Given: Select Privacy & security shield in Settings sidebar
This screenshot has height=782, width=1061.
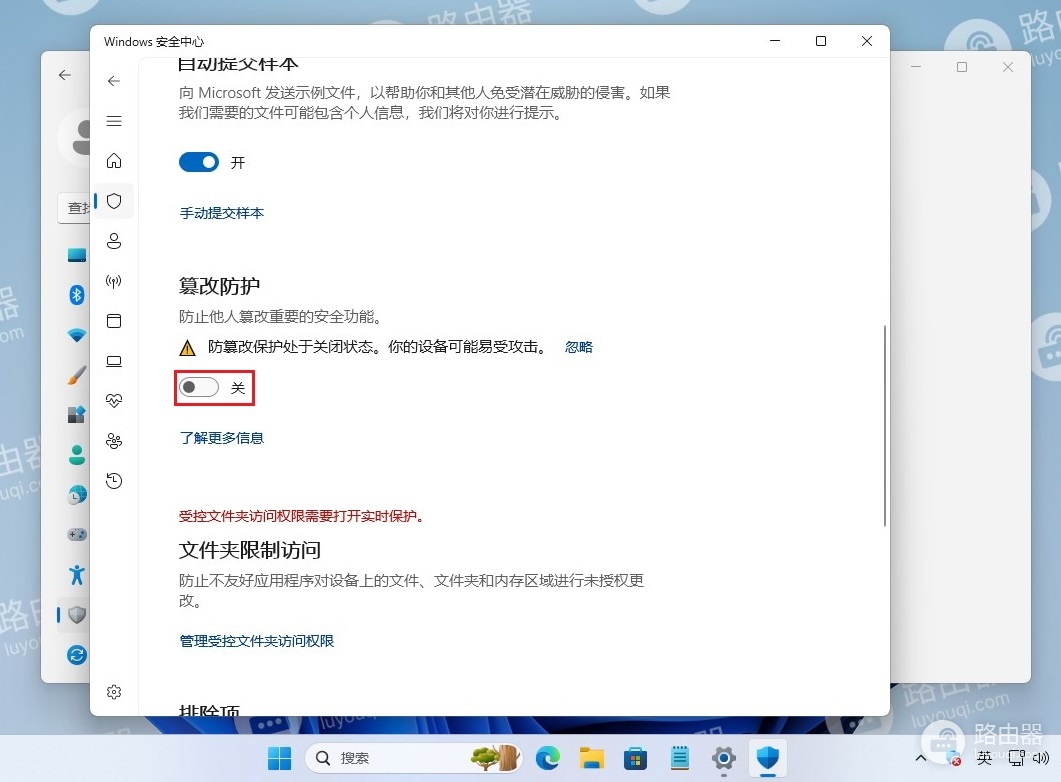Looking at the screenshot, I should click(x=76, y=614).
